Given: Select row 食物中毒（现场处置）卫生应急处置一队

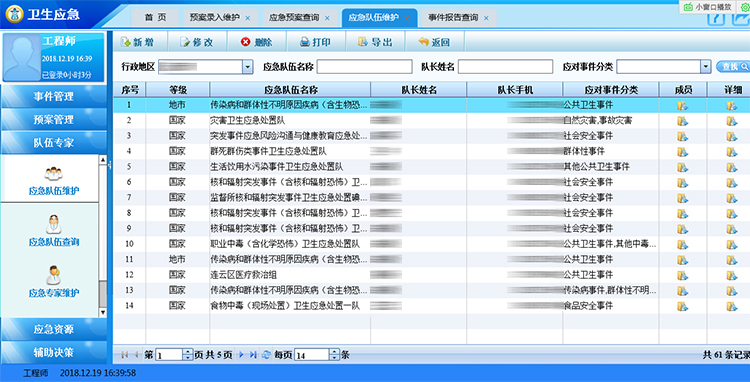Looking at the screenshot, I should (431, 306).
